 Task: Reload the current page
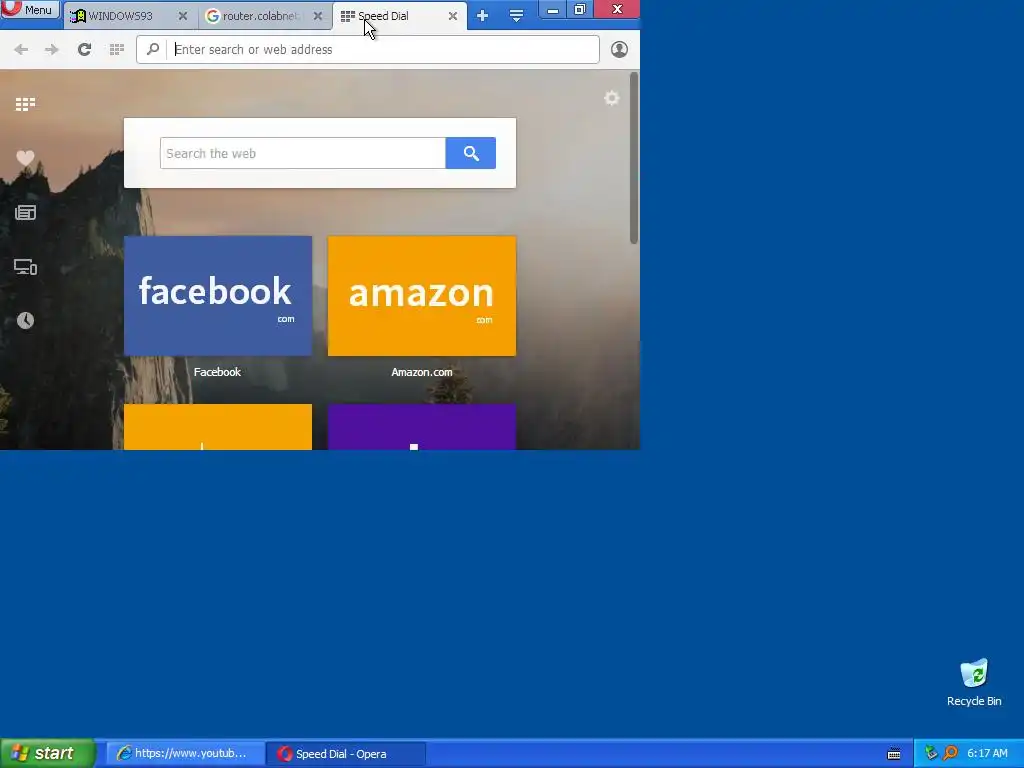84,50
